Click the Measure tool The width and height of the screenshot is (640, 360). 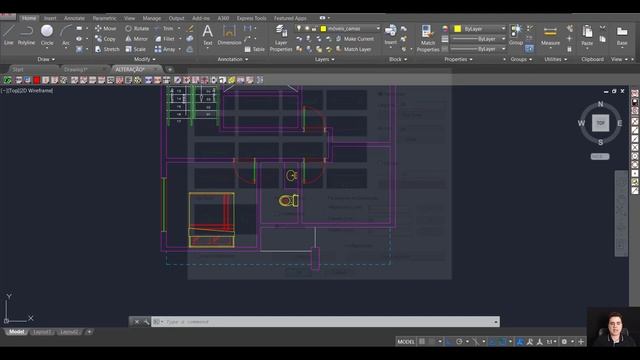550,35
